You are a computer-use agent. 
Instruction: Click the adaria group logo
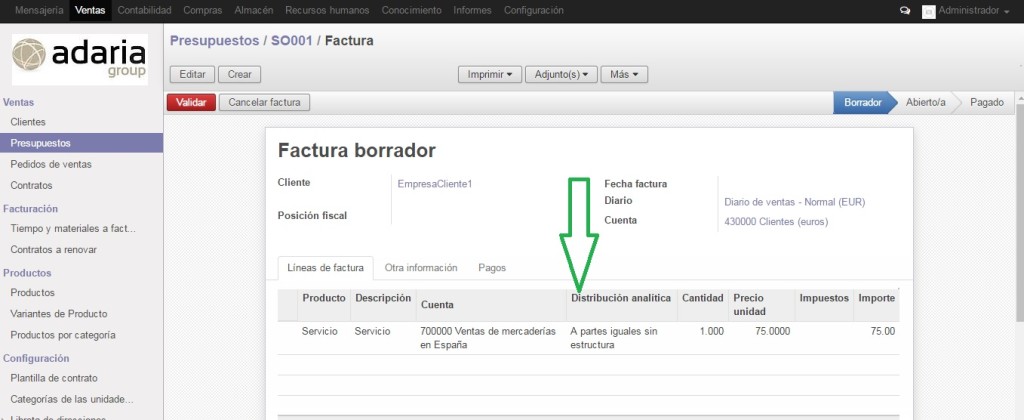click(x=80, y=59)
